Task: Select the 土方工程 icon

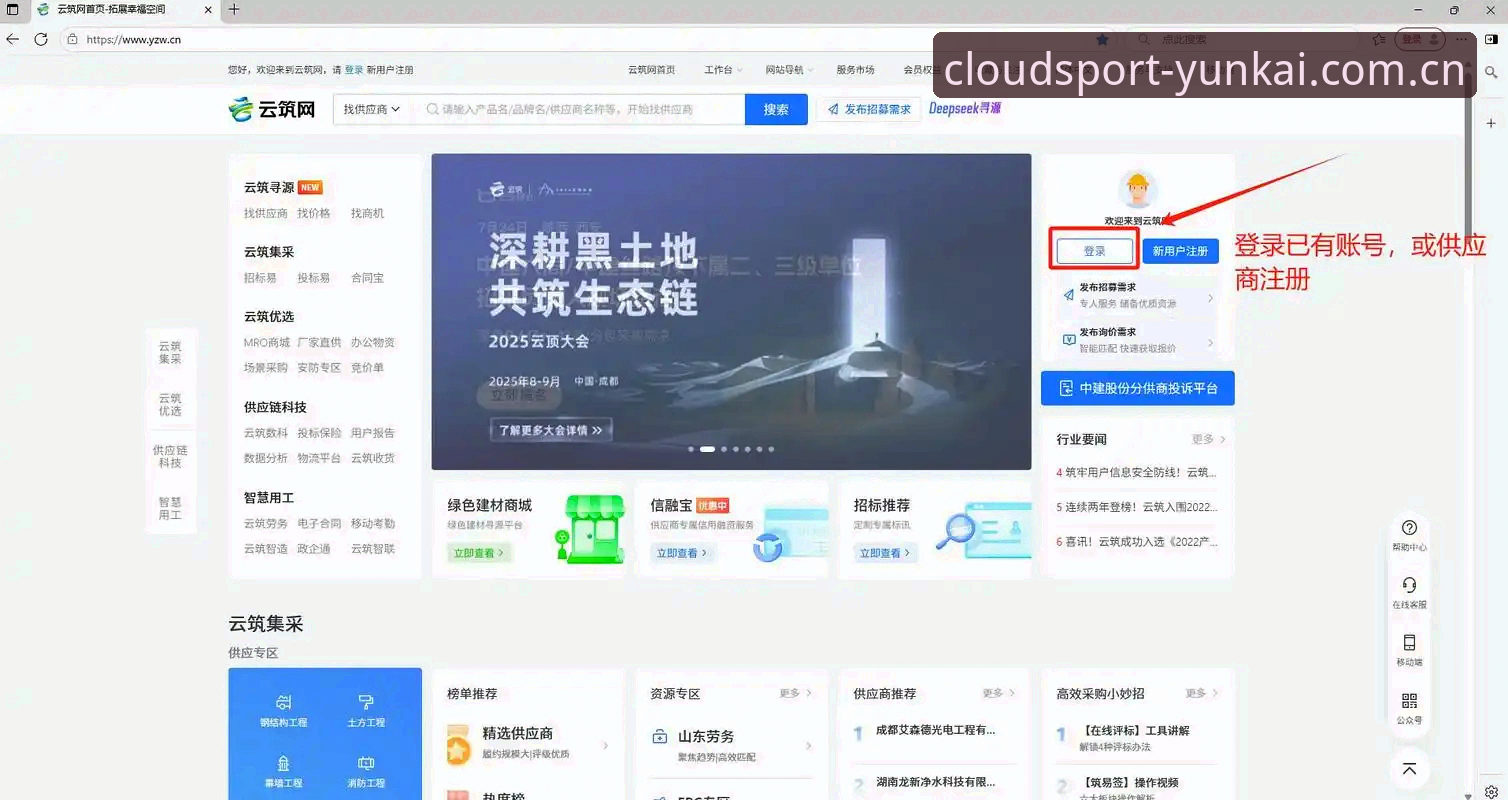Action: tap(366, 702)
